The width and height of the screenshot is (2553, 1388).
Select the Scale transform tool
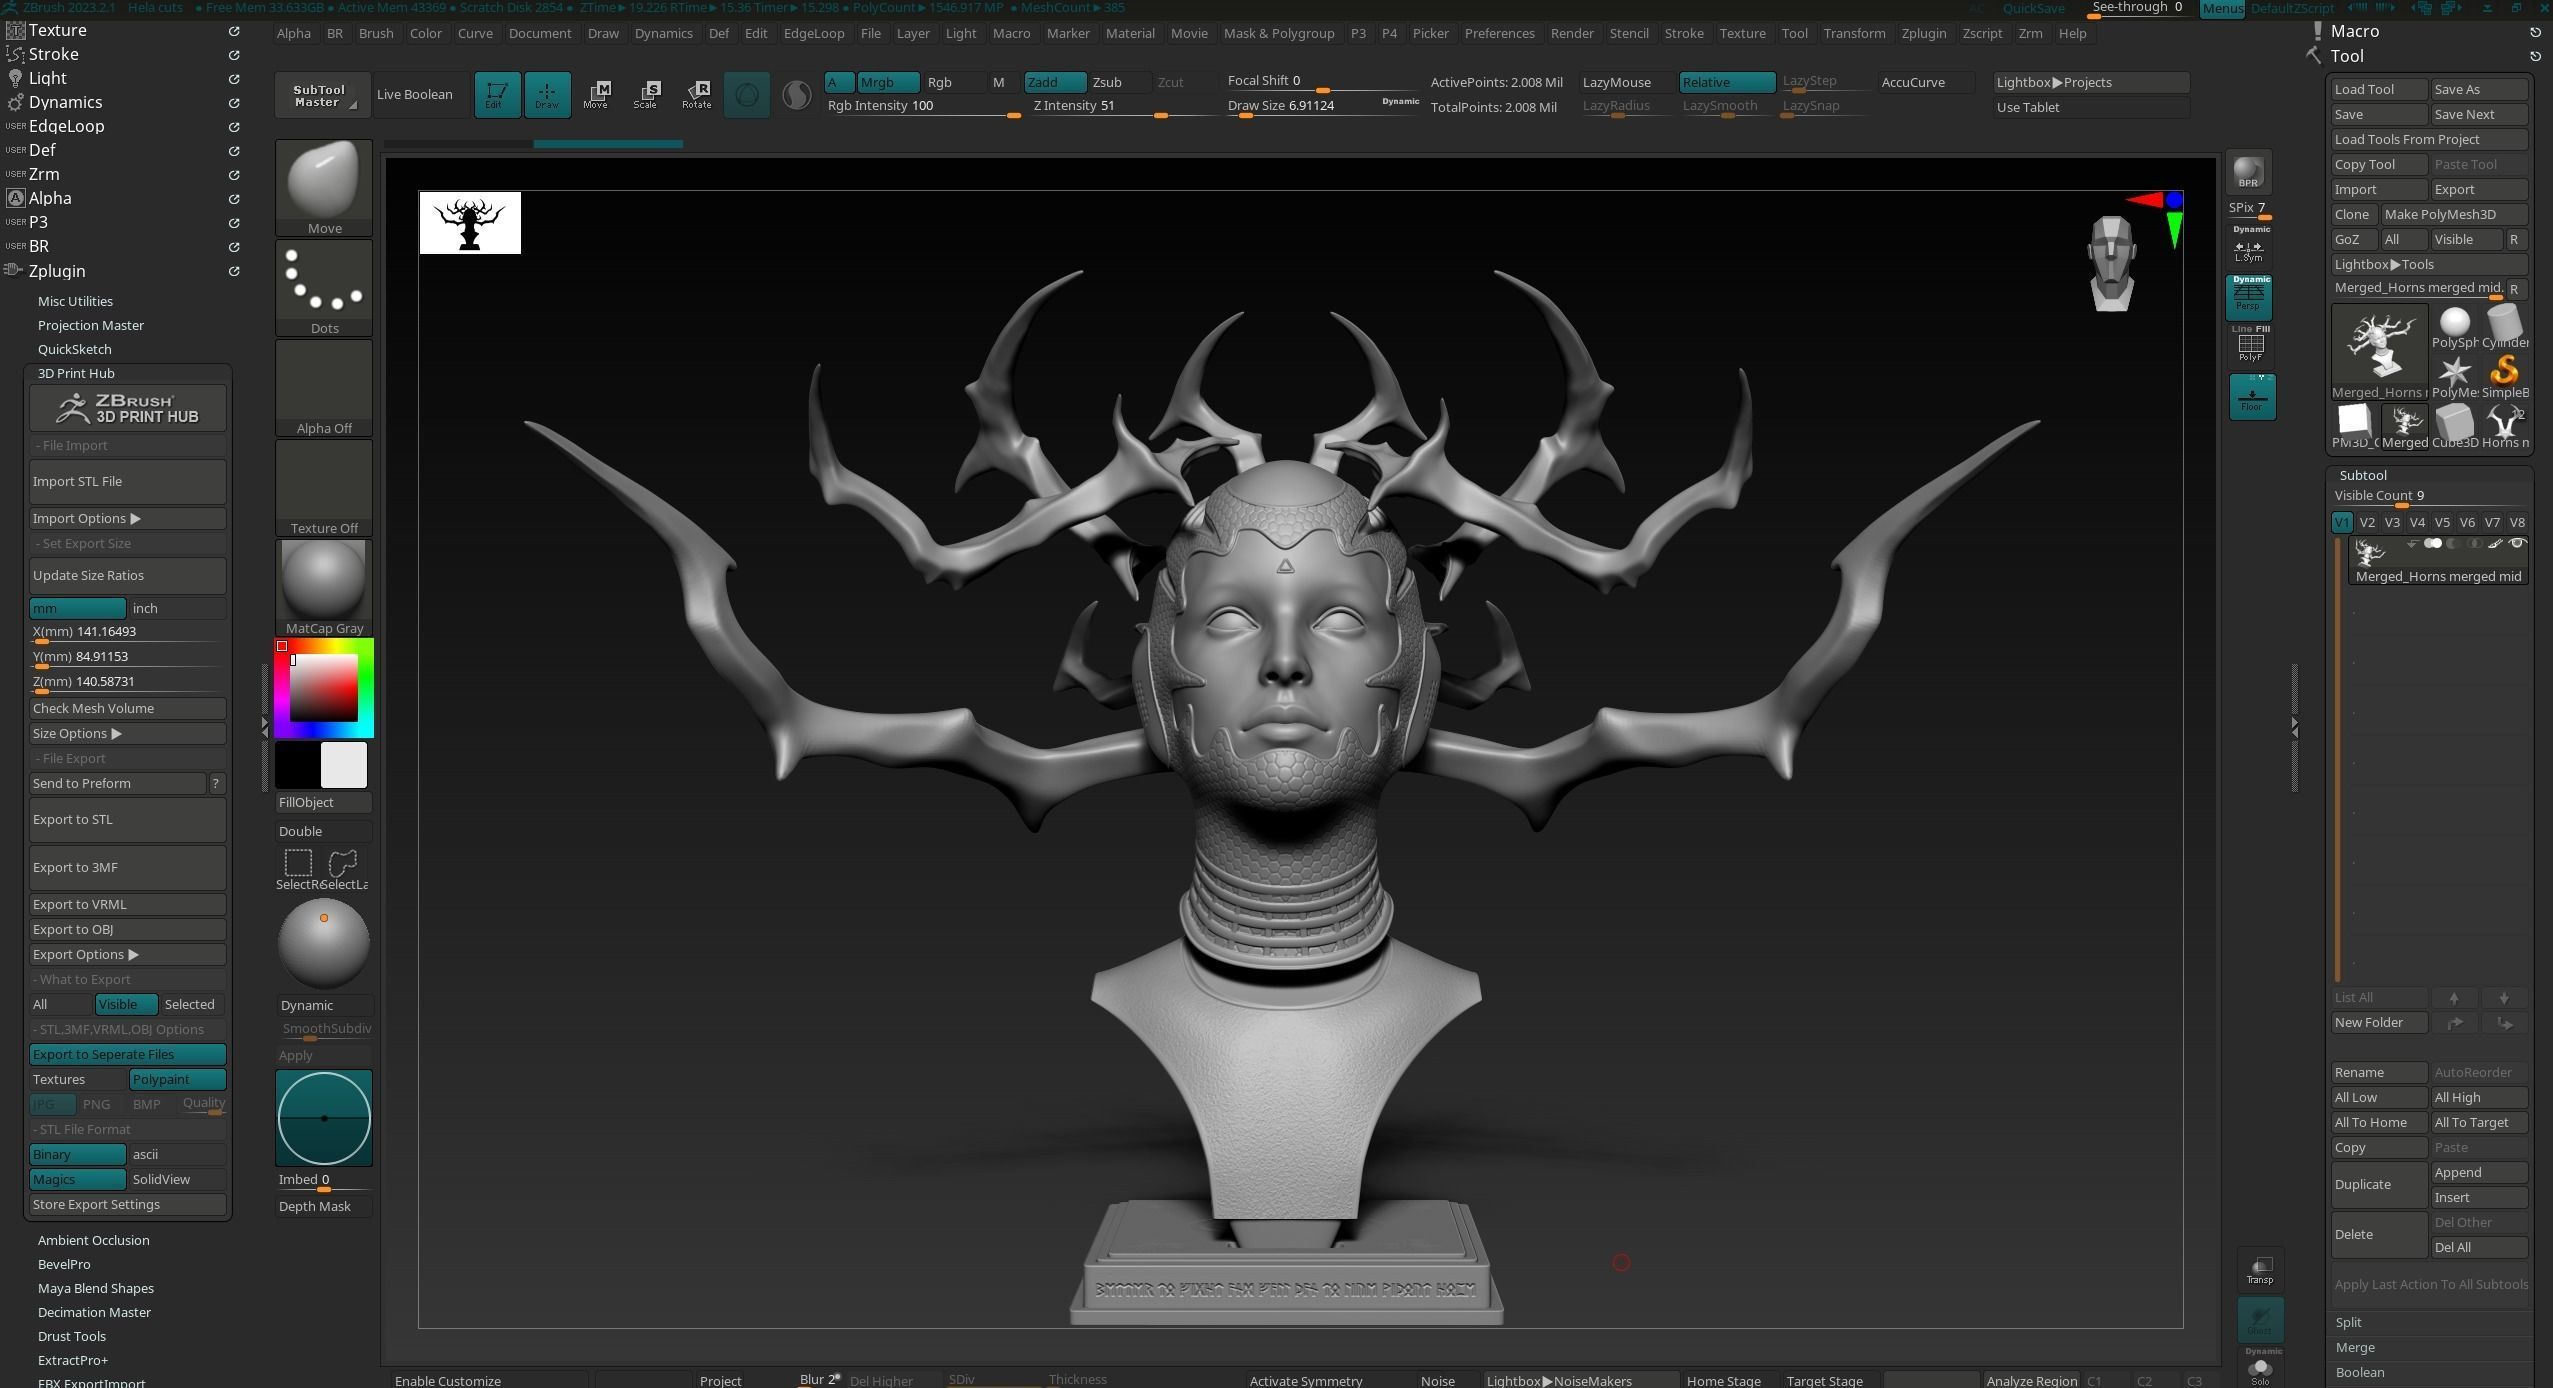(x=646, y=95)
